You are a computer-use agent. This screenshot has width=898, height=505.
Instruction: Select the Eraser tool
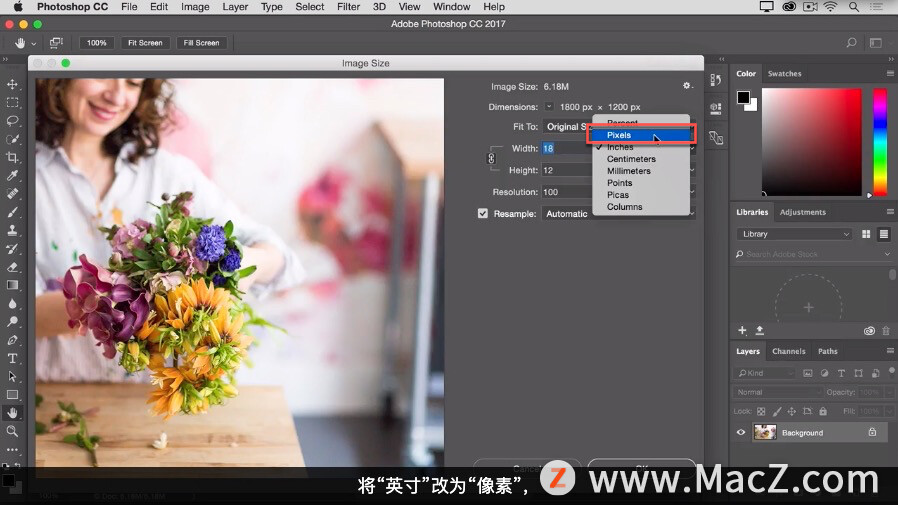click(12, 267)
